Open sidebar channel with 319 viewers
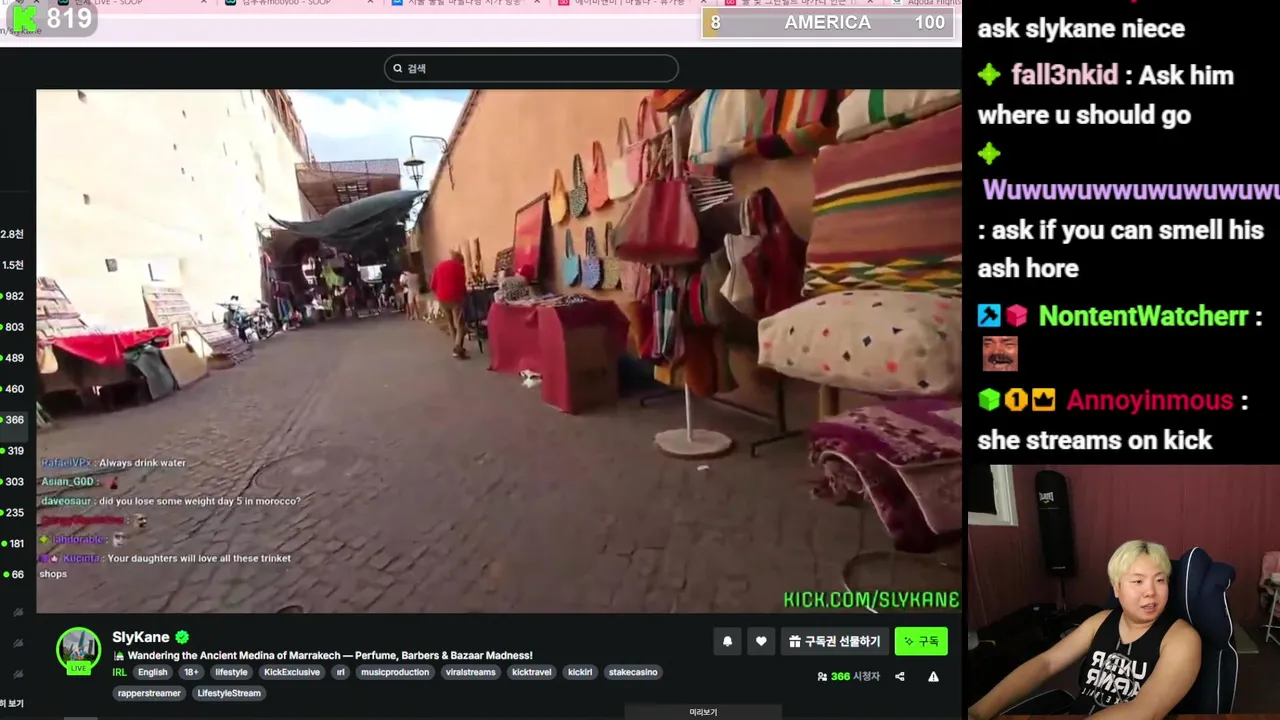Image resolution: width=1280 pixels, height=720 pixels. pos(14,451)
